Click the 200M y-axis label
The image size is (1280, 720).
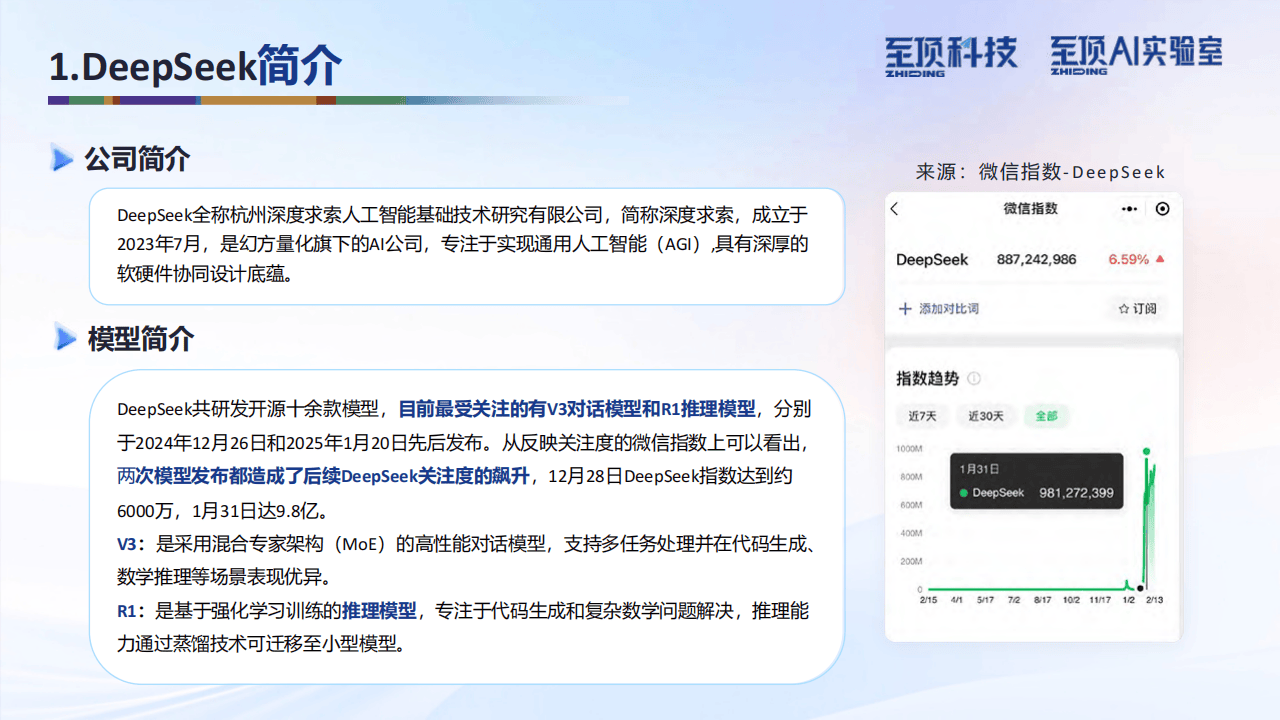[x=911, y=561]
